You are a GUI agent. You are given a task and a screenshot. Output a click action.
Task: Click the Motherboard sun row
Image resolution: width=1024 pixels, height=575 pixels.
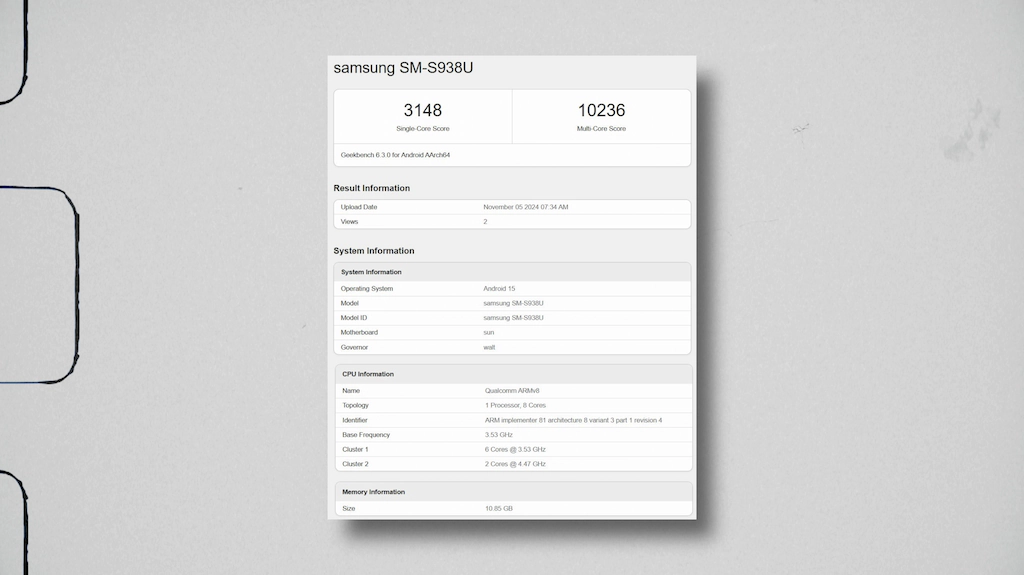(x=512, y=333)
